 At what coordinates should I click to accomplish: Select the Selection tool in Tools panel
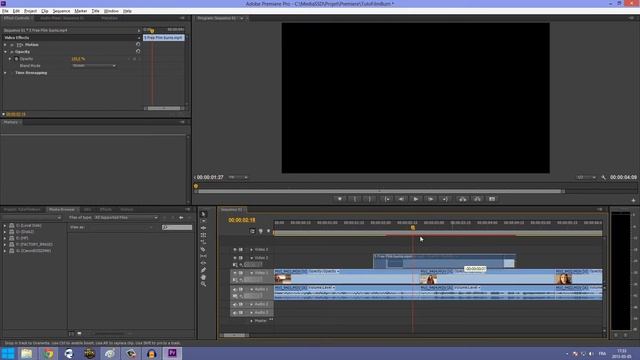tap(203, 214)
